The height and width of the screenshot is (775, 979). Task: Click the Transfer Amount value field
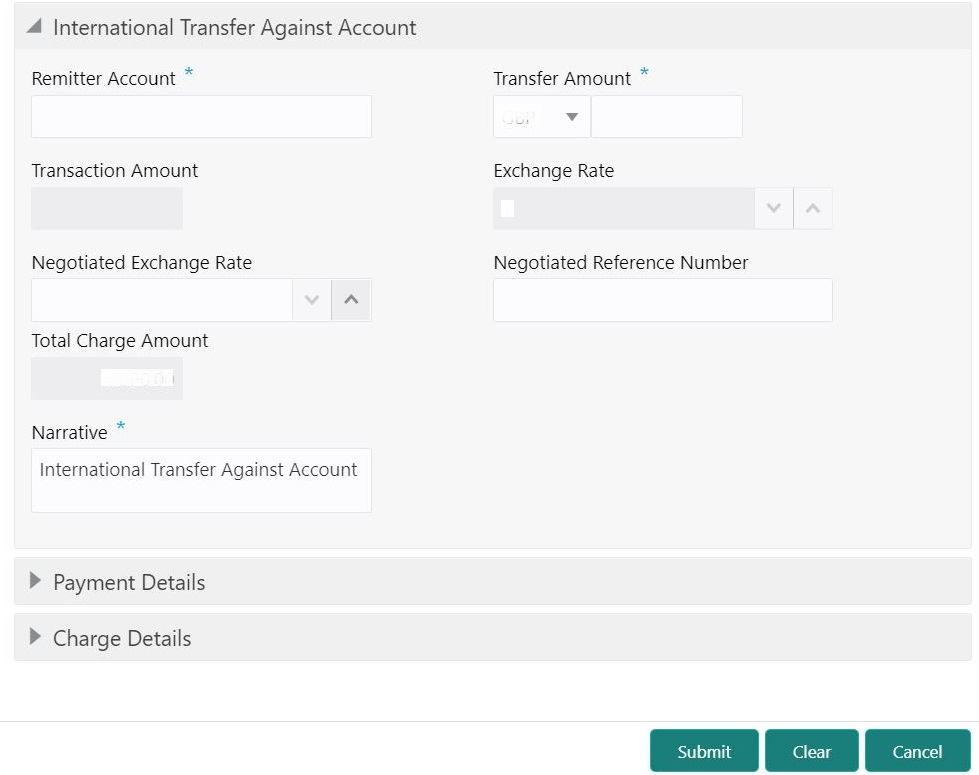667,117
